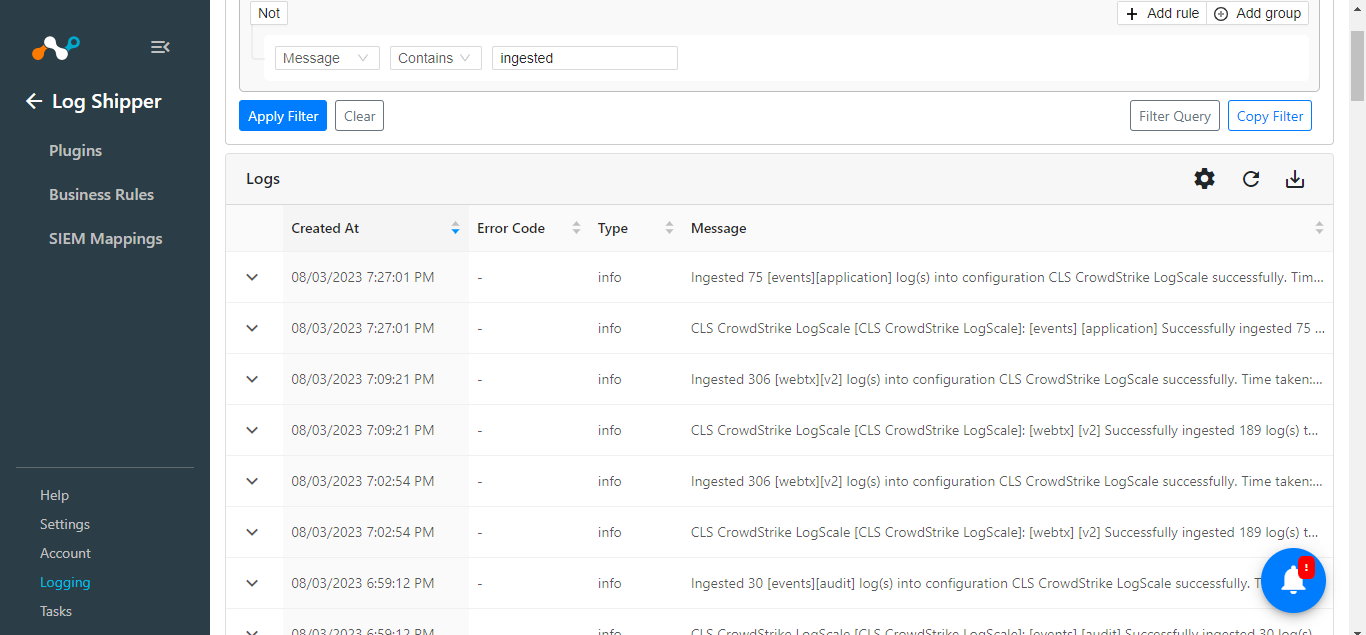This screenshot has width=1366, height=635.
Task: Expand the Ingested 75 events application row
Action: [252, 277]
